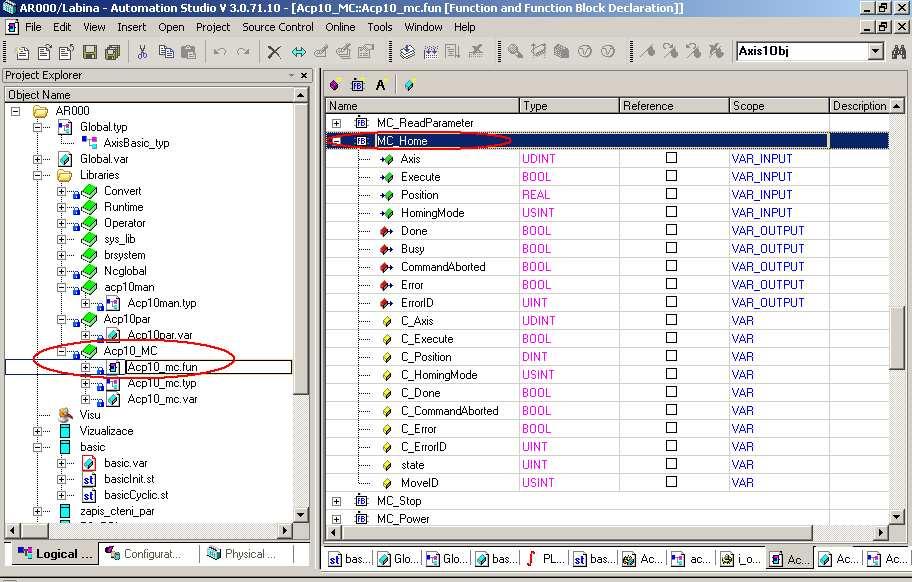The image size is (912, 582).
Task: Click the Redo arrow icon
Action: (243, 52)
